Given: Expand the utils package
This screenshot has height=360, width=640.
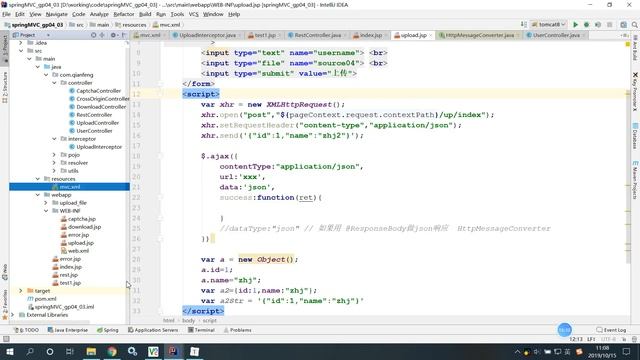Looking at the screenshot, I should [54, 171].
